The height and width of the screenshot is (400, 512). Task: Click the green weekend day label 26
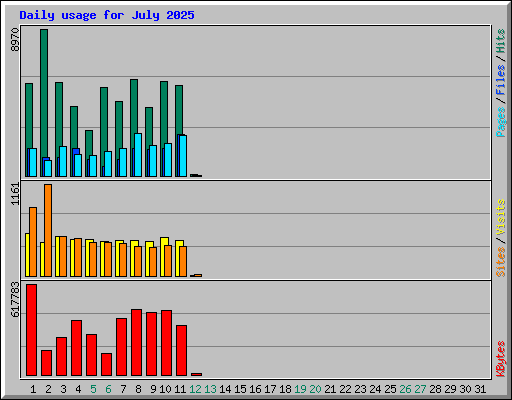(405, 389)
